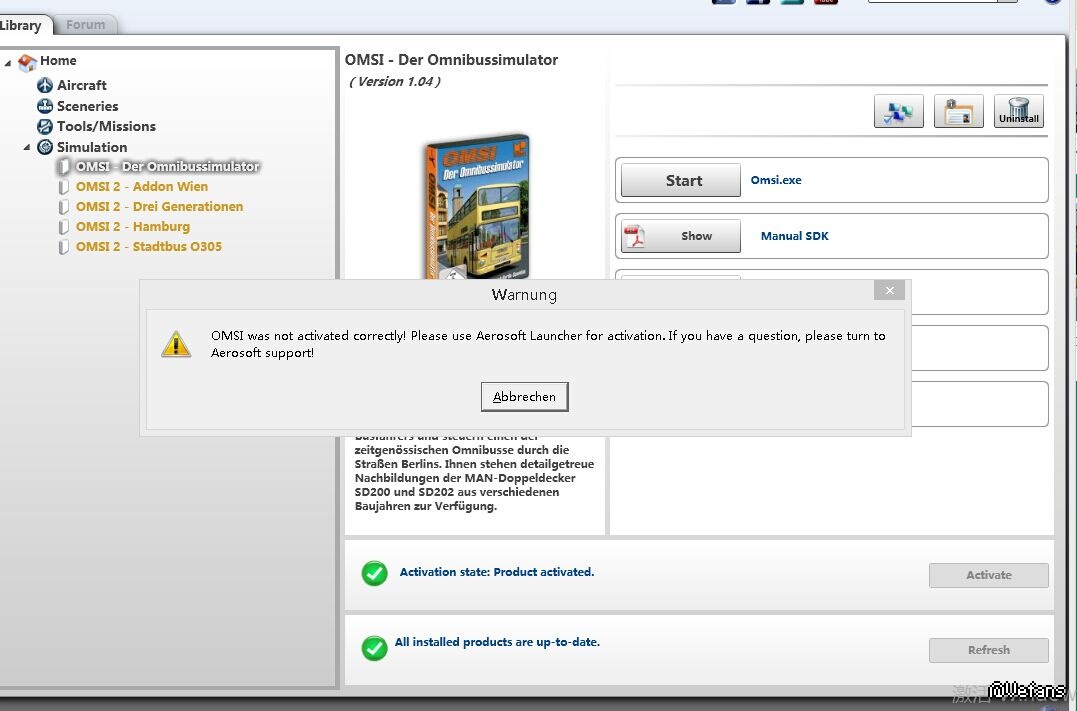The width and height of the screenshot is (1077, 711).
Task: Select OMSI 2 - Drei Generationen
Action: tap(159, 207)
